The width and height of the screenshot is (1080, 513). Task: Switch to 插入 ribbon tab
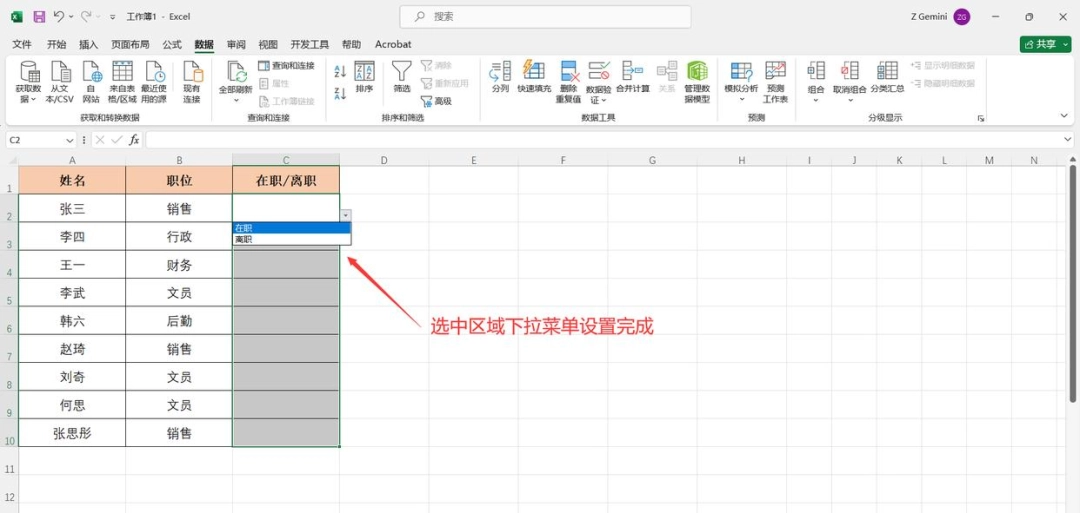89,44
